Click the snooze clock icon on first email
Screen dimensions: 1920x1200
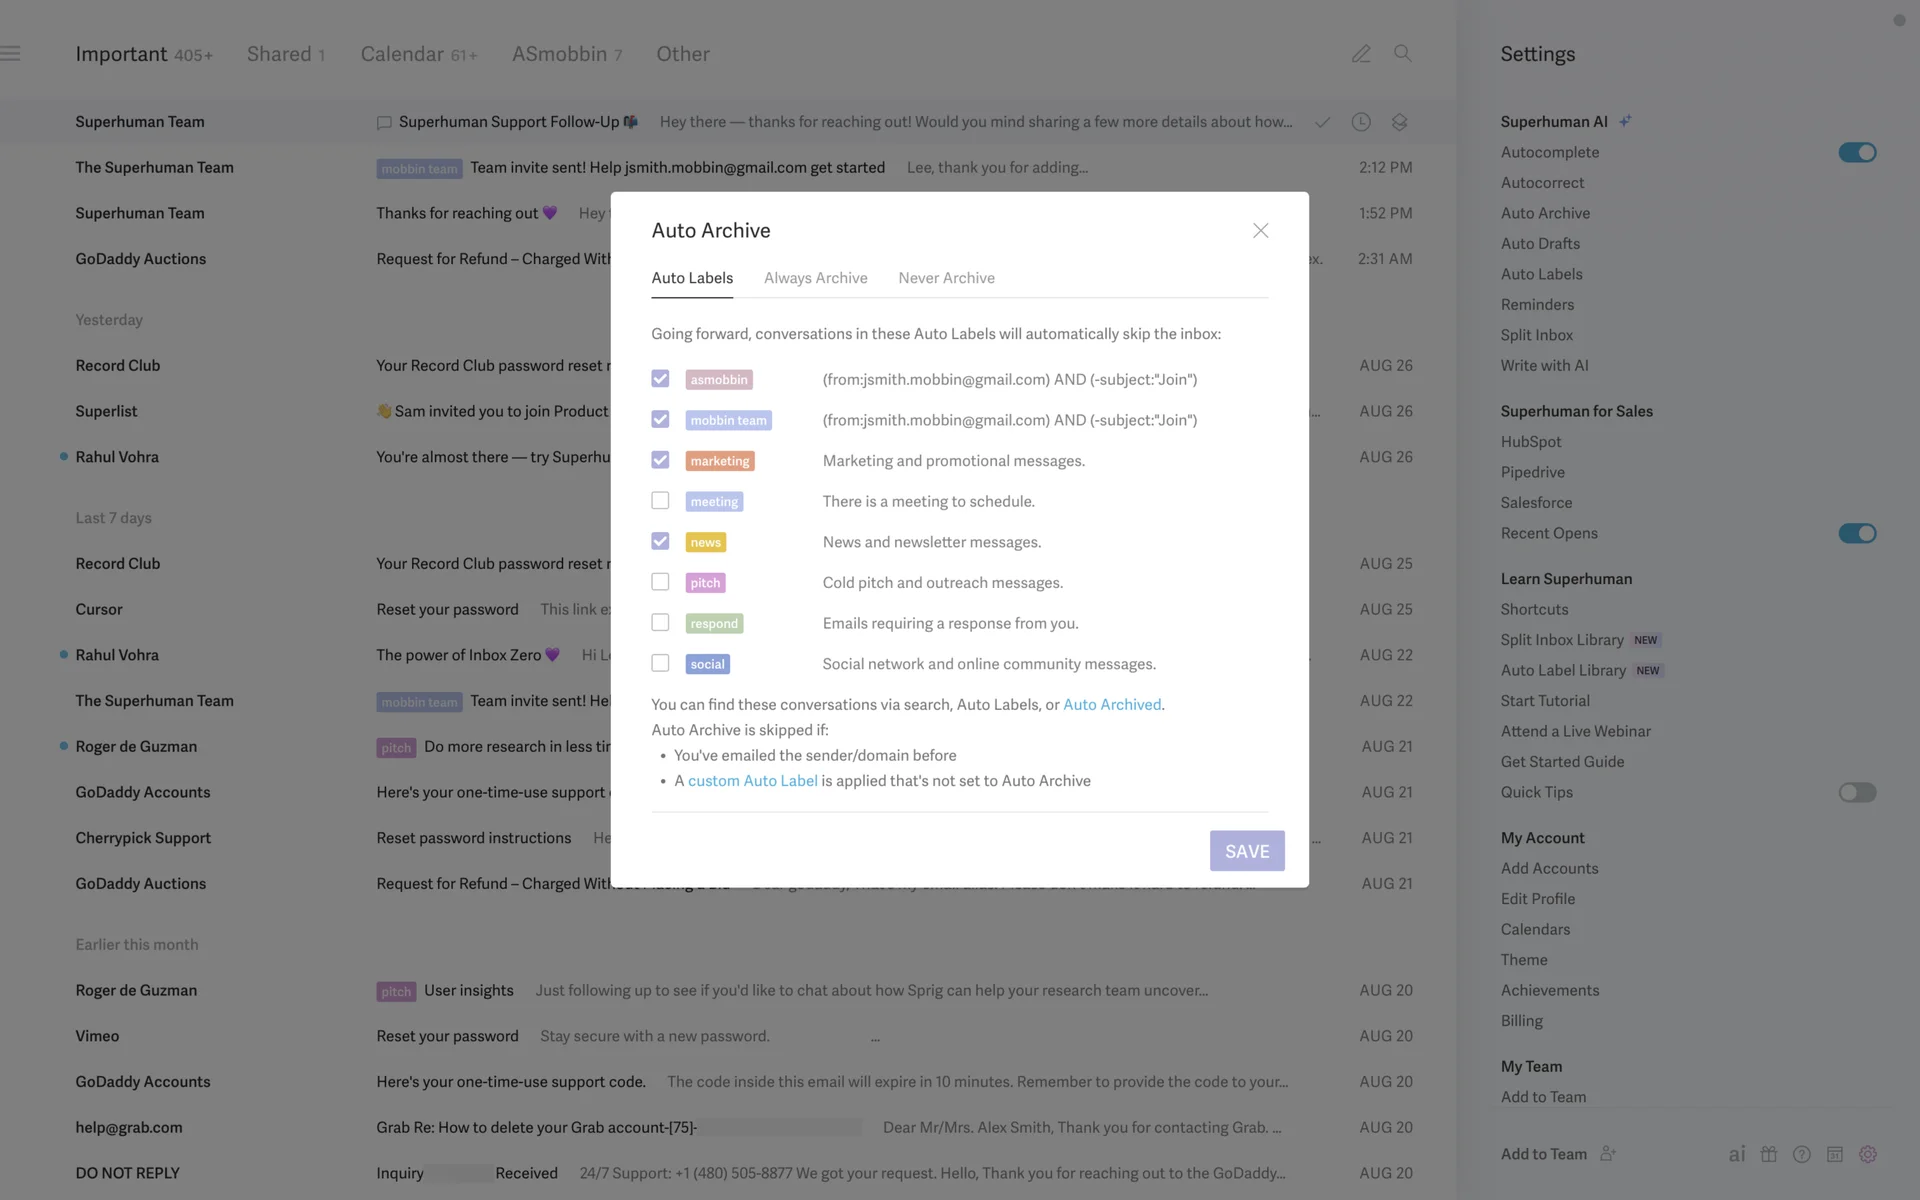pyautogui.click(x=1361, y=122)
